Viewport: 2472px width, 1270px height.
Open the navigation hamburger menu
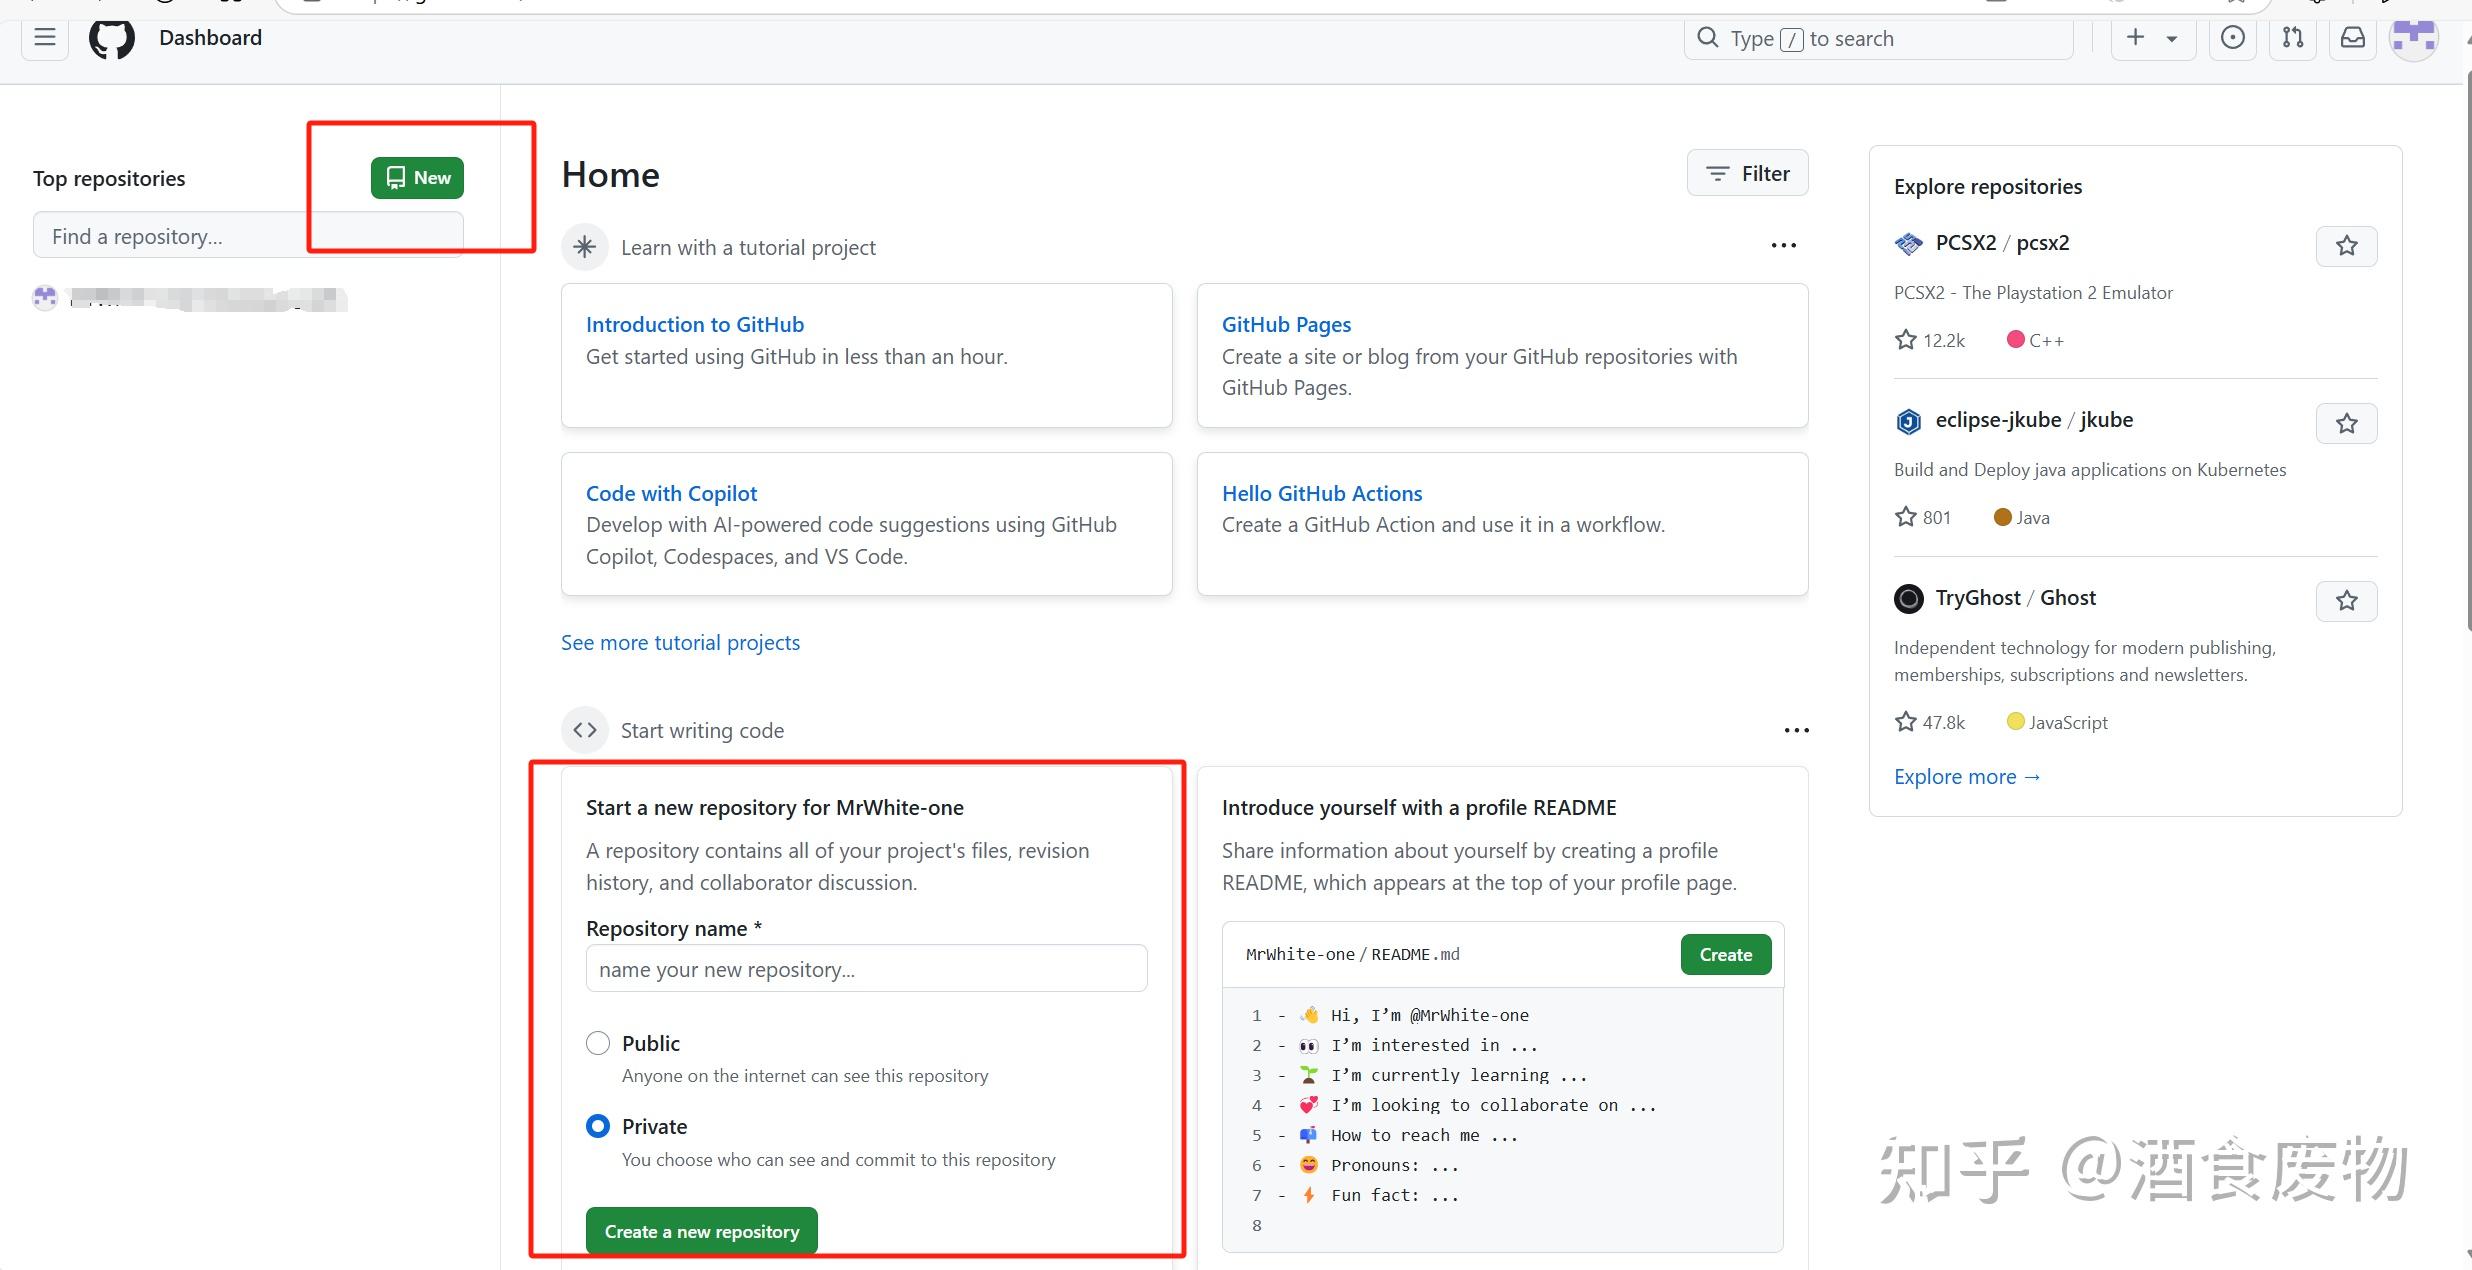pyautogui.click(x=44, y=38)
